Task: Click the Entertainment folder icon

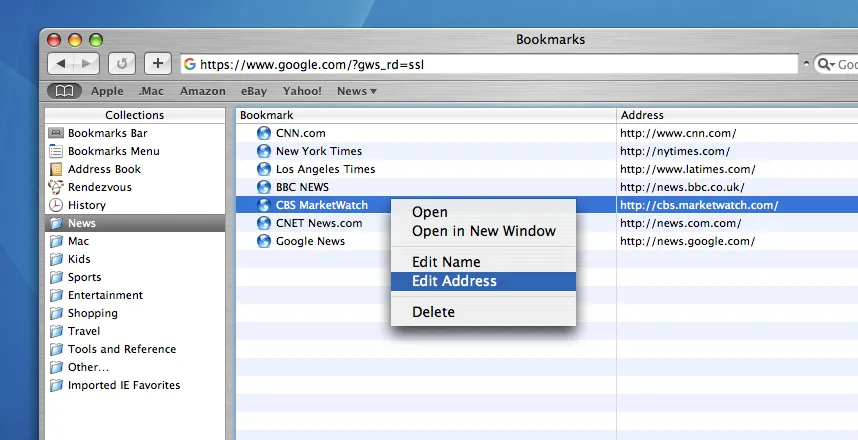Action: click(x=56, y=296)
